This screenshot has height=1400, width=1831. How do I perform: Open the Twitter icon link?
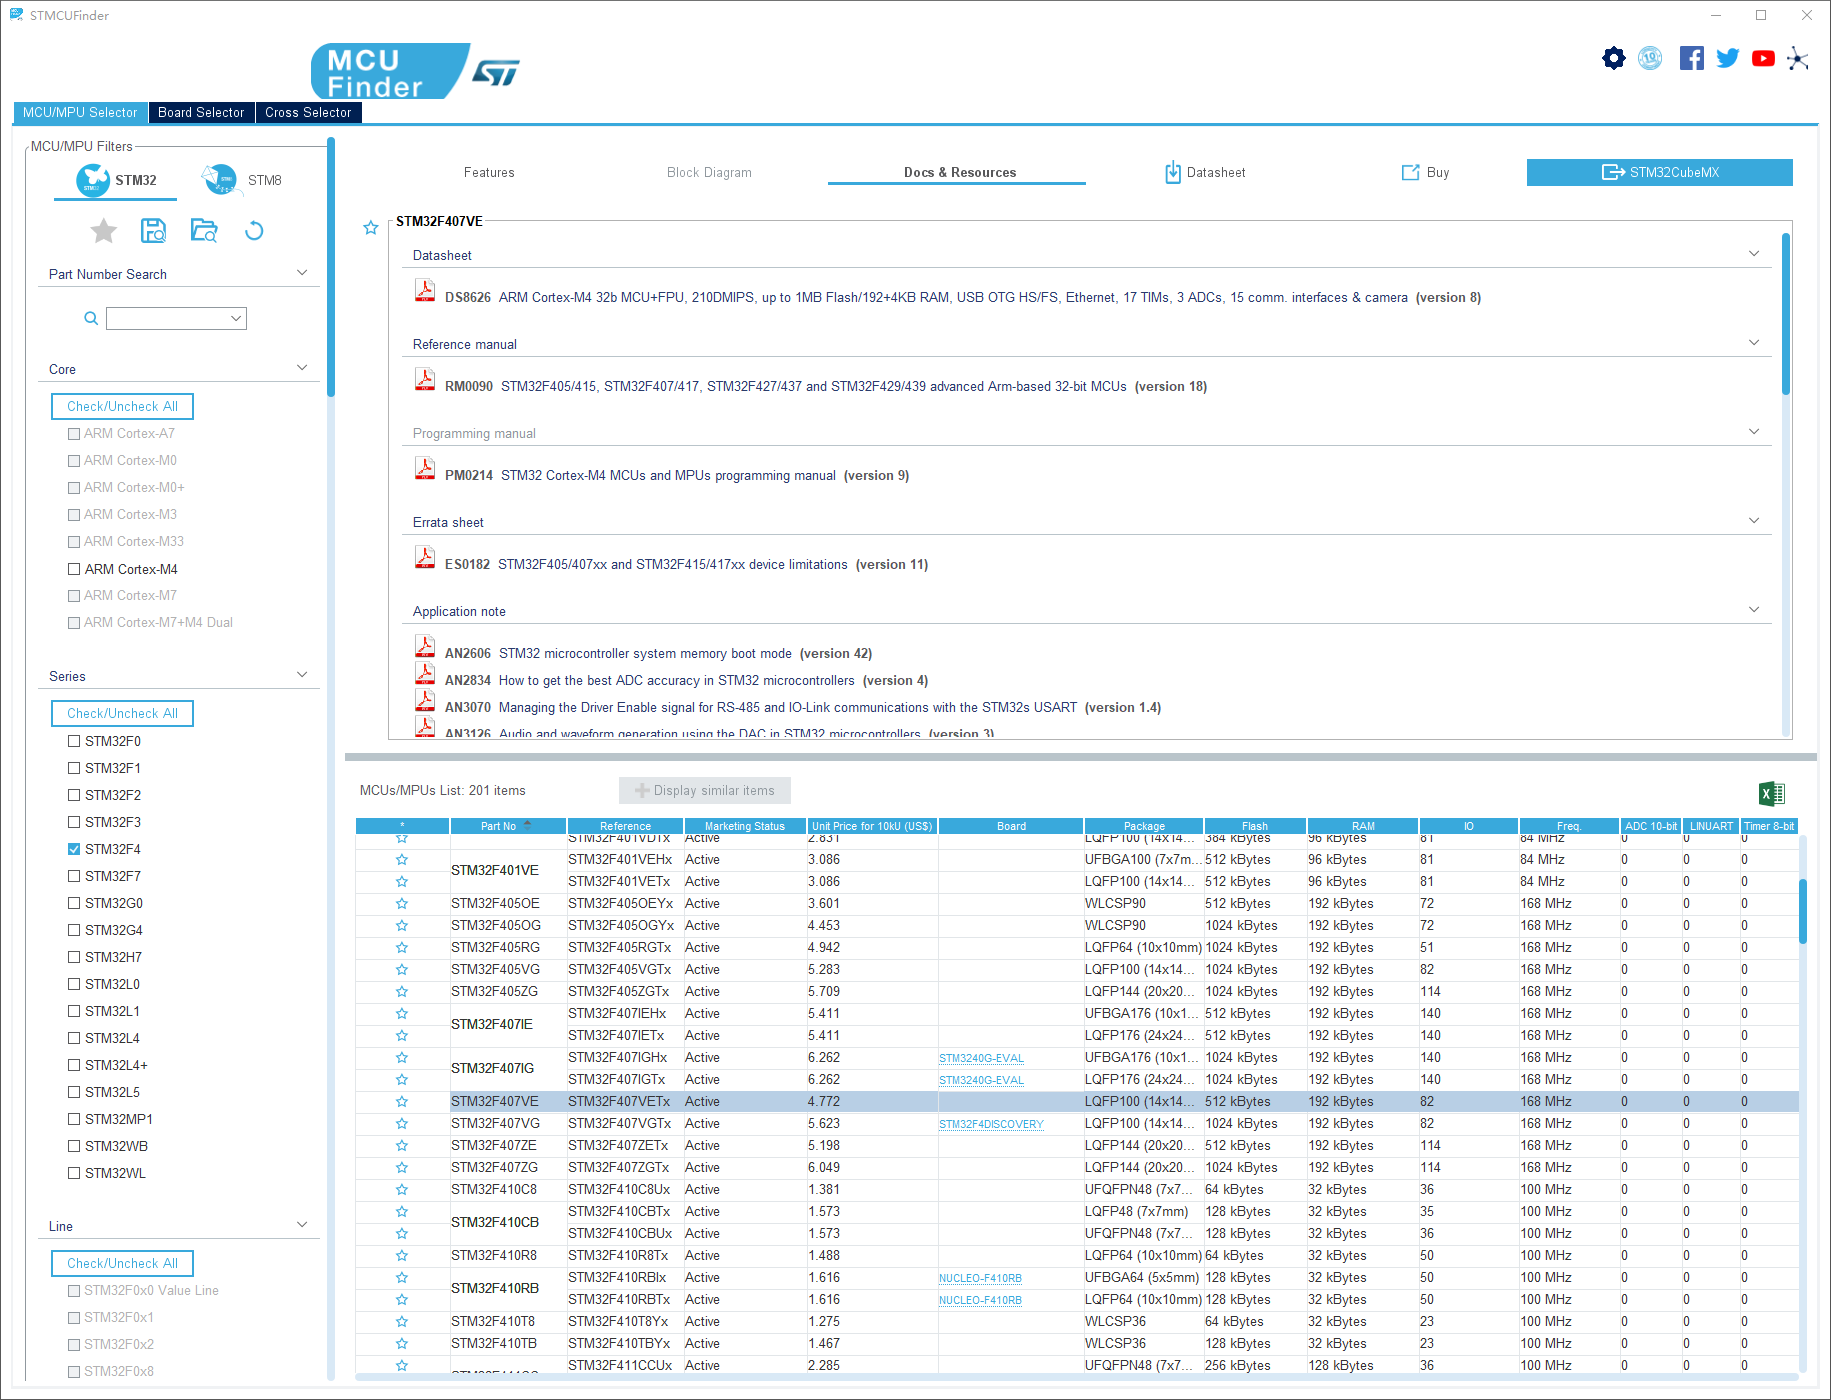pyautogui.click(x=1727, y=58)
